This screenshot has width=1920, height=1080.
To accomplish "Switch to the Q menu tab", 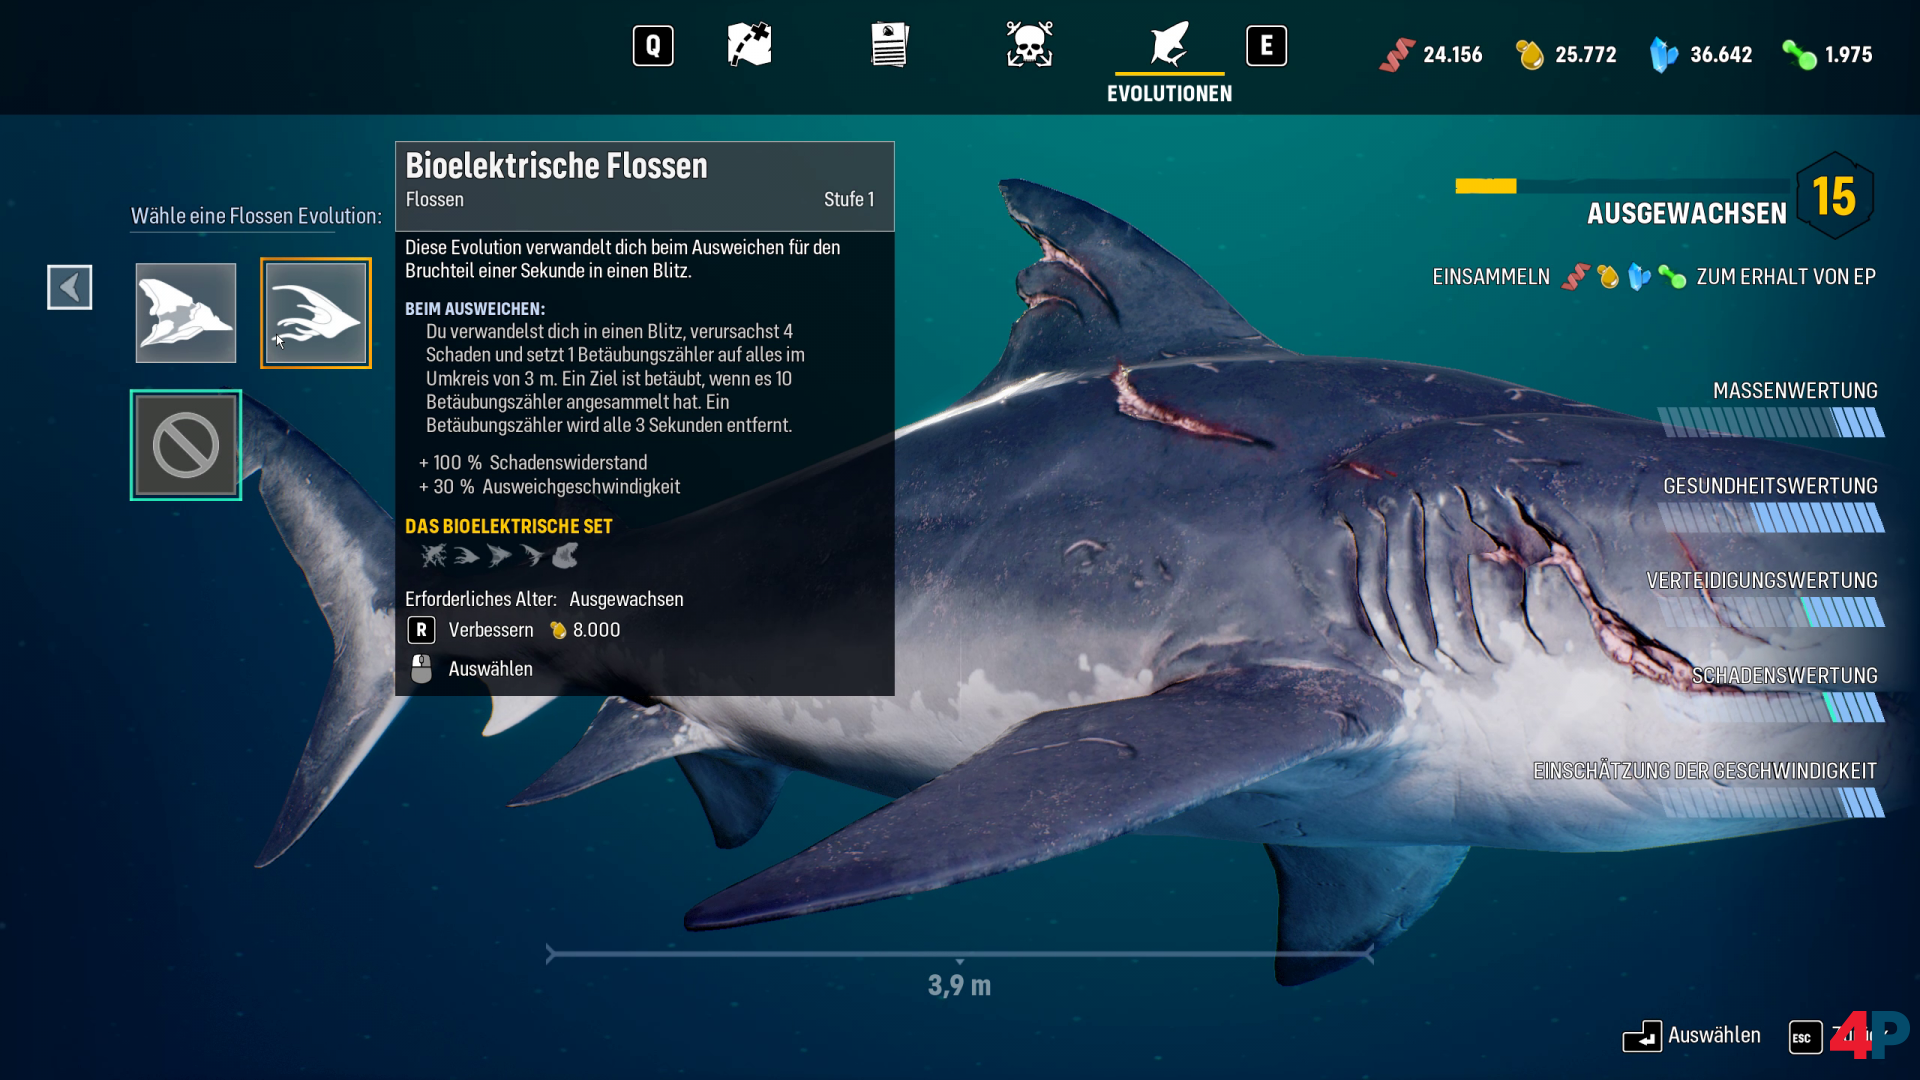I will tap(652, 44).
